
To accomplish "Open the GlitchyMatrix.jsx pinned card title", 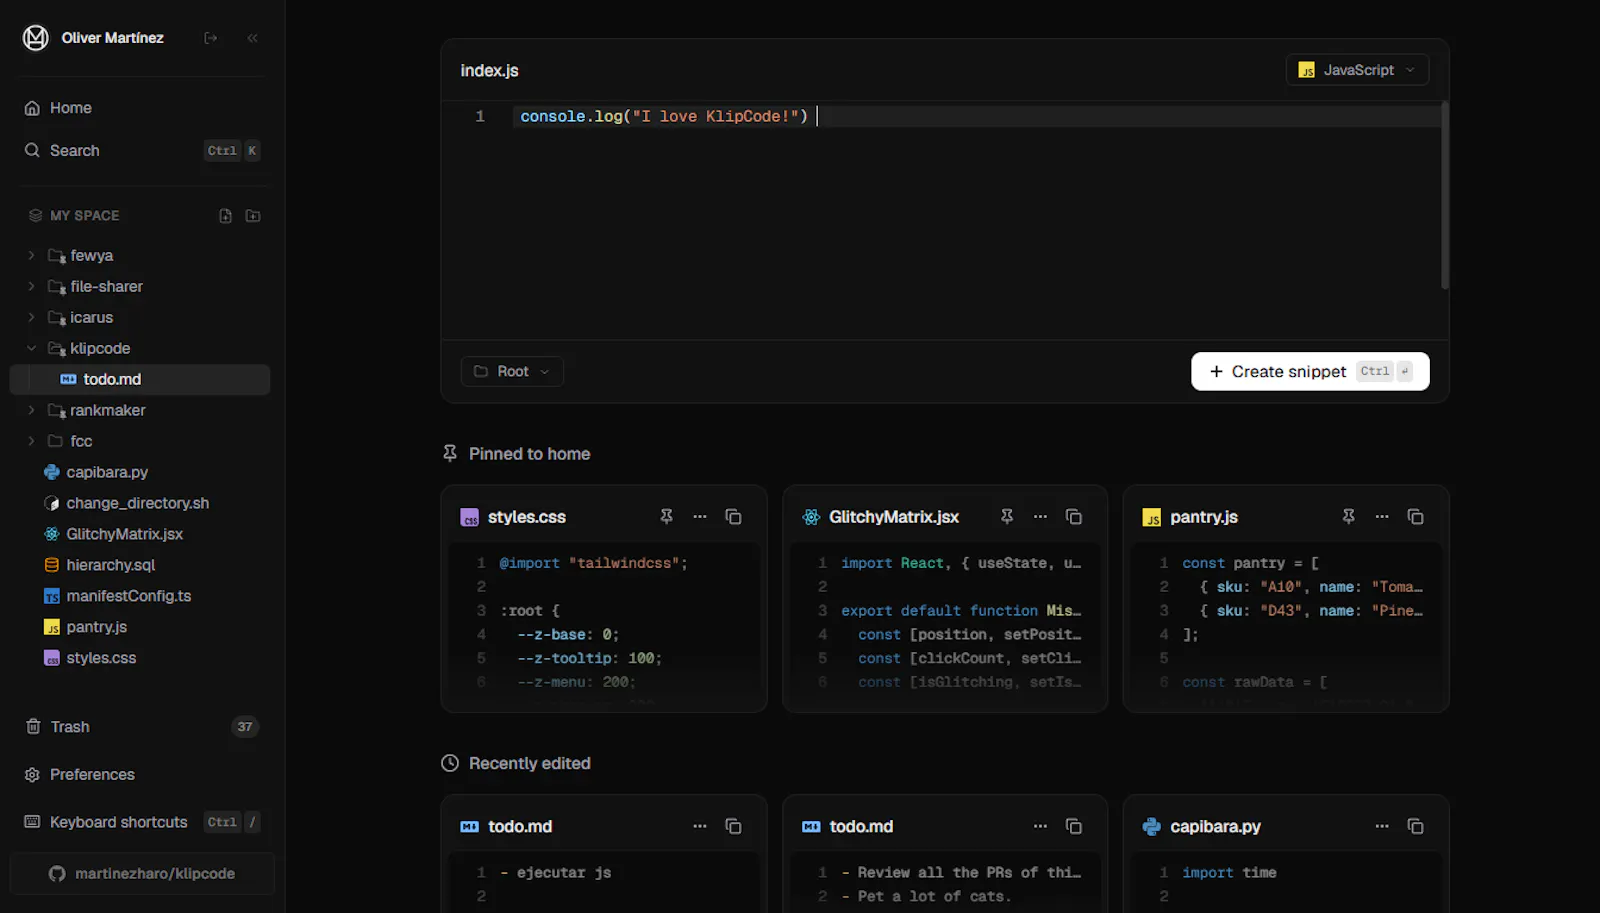I will 894,517.
